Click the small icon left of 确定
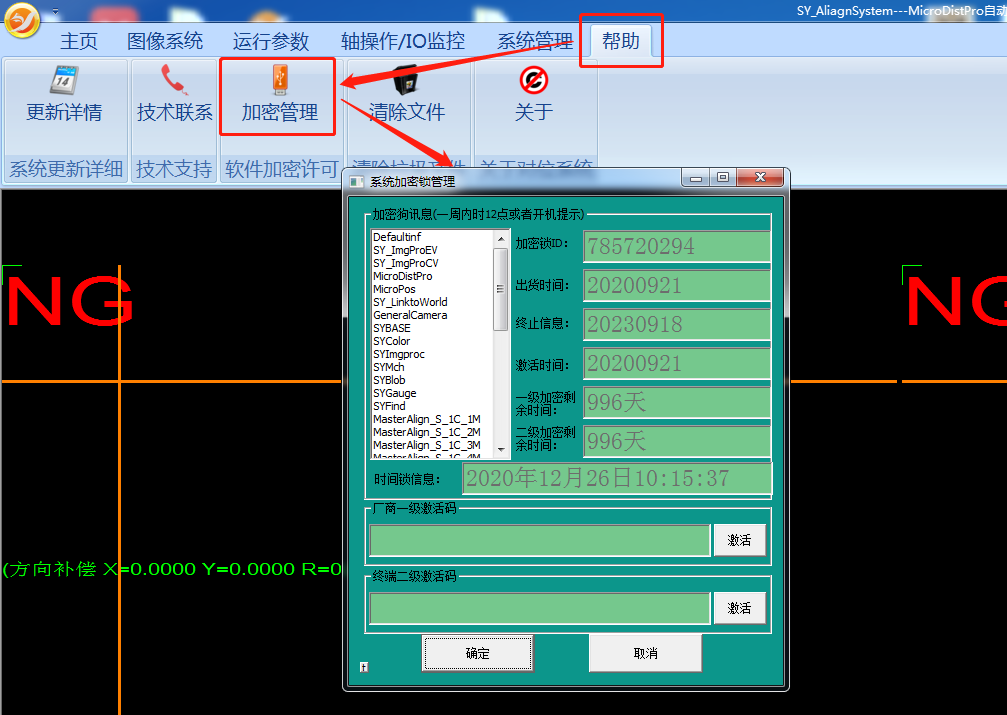The height and width of the screenshot is (715, 1007). (363, 666)
